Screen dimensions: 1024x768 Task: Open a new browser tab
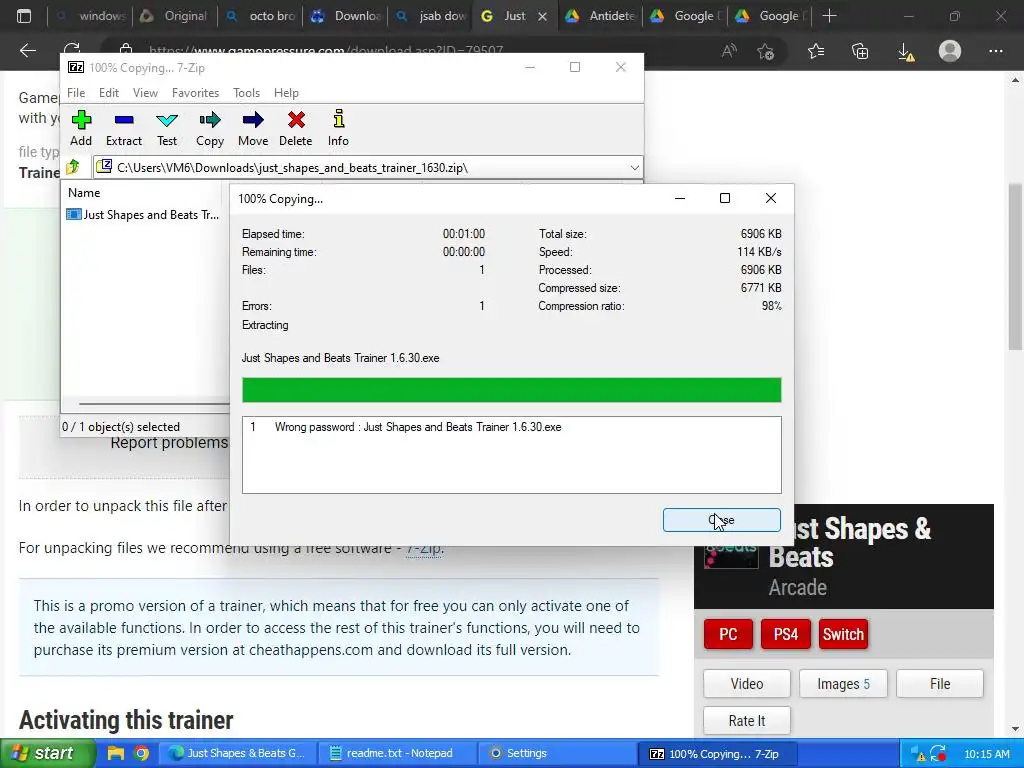pyautogui.click(x=829, y=16)
